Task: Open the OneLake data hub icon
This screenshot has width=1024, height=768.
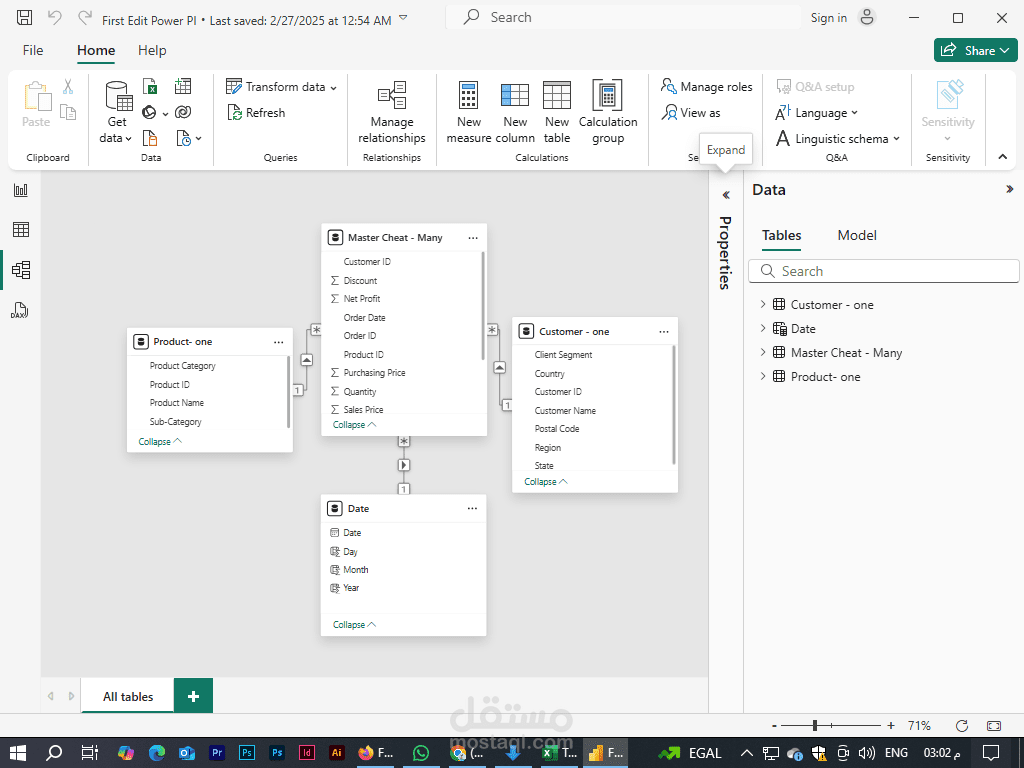Action: pos(150,112)
